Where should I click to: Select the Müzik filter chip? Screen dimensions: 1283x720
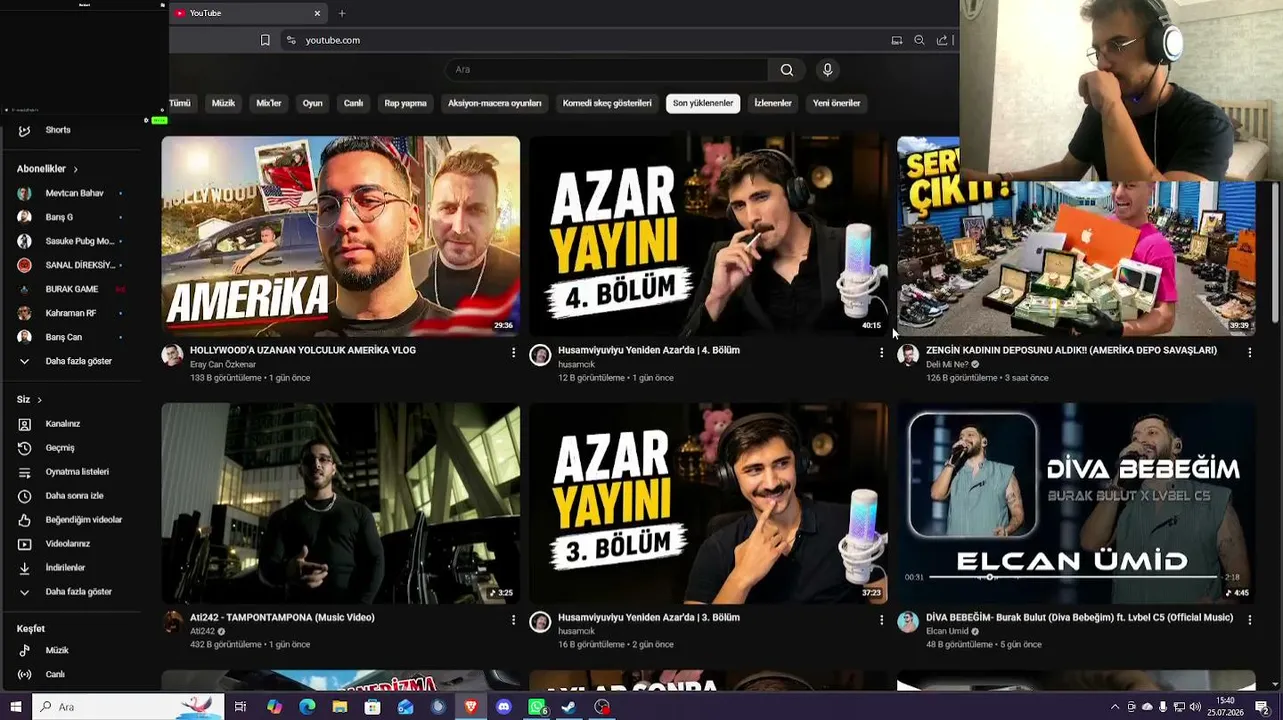pos(223,103)
